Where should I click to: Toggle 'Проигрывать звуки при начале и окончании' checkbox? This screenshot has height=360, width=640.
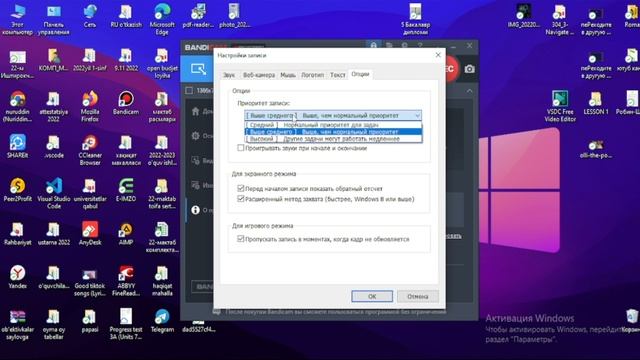coord(241,148)
